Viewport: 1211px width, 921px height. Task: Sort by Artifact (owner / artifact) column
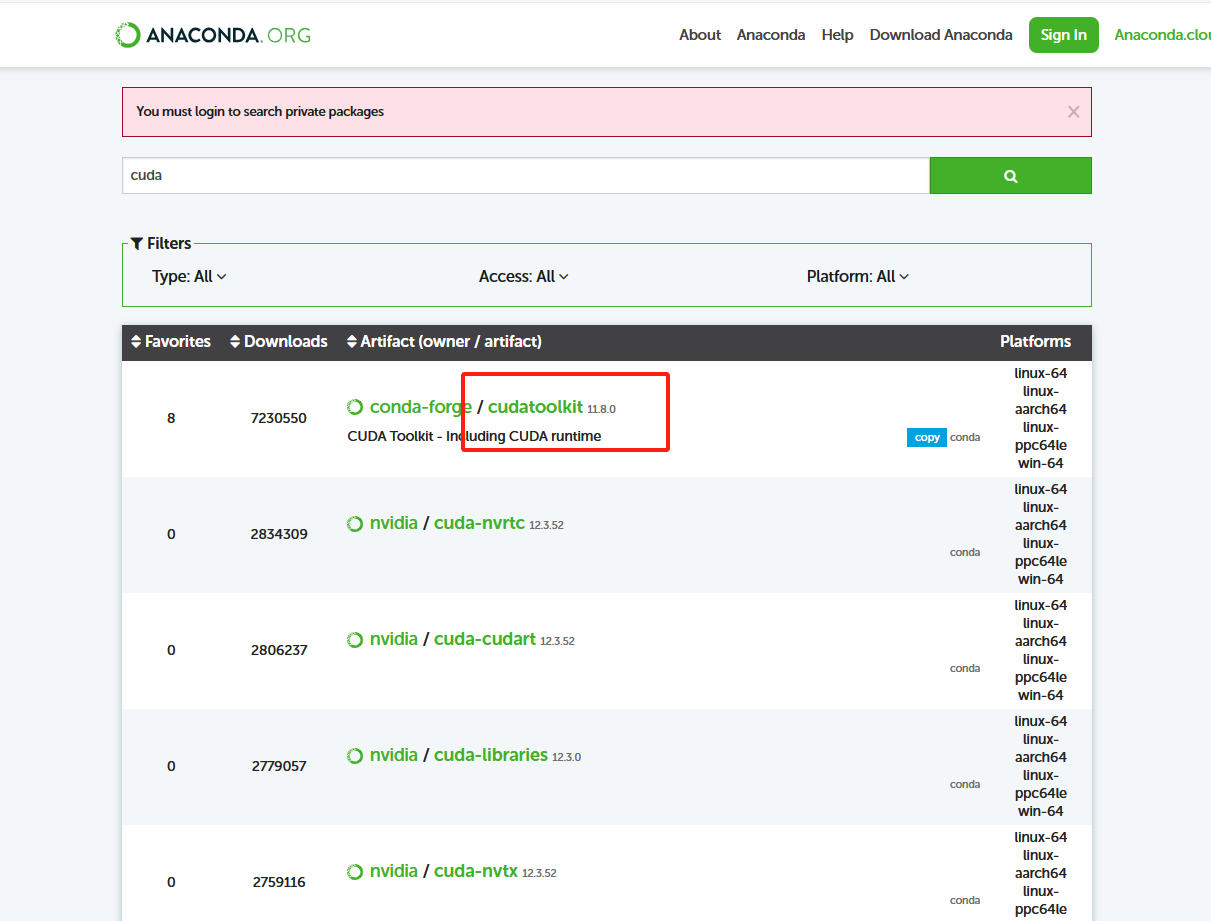444,342
